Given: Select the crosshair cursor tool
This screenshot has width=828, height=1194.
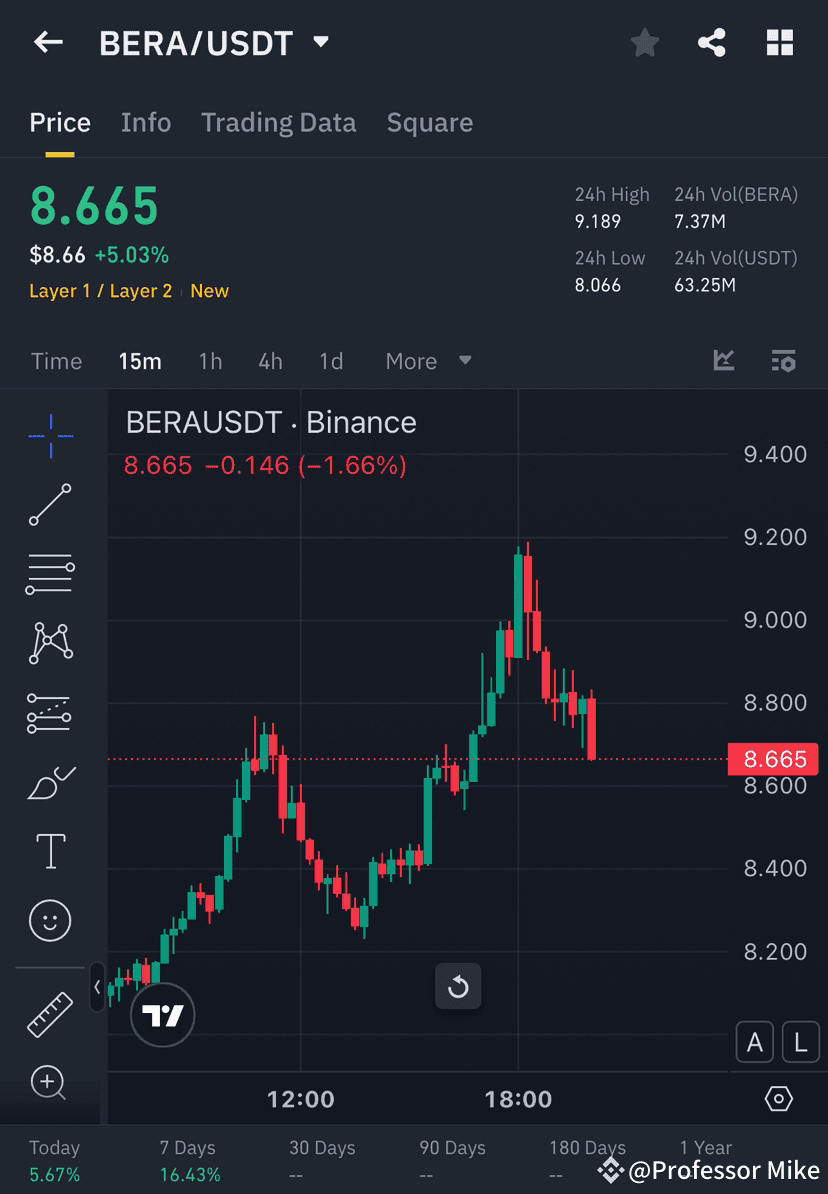Looking at the screenshot, I should pos(50,435).
